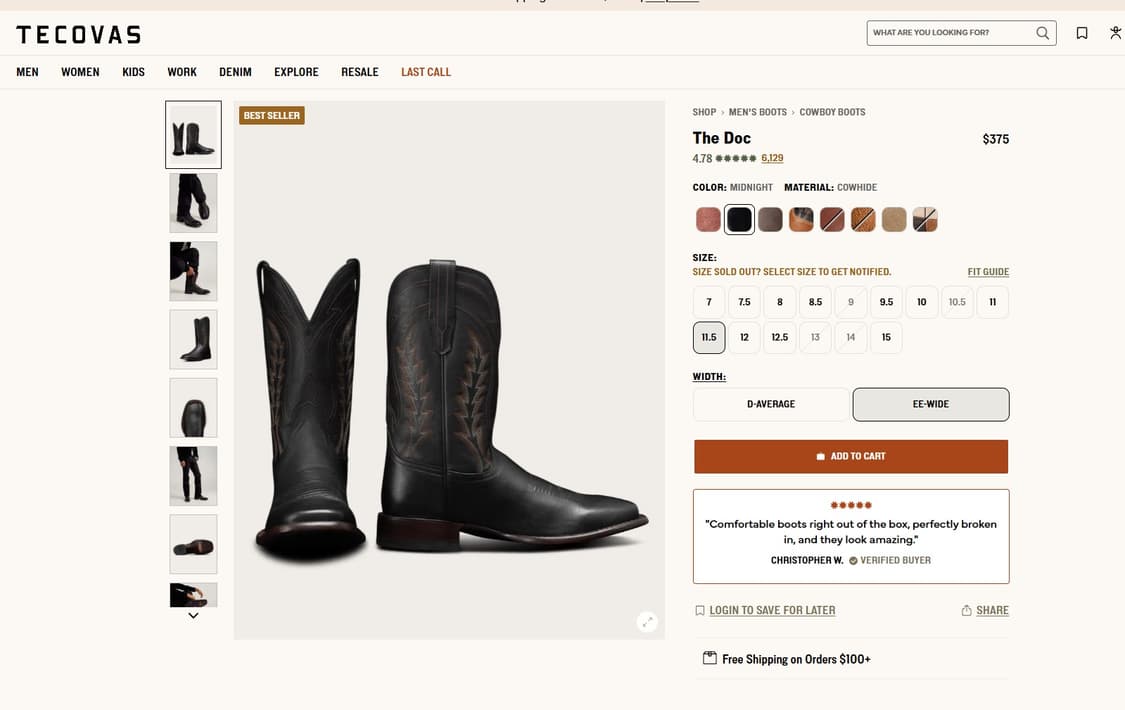This screenshot has width=1125, height=710.
Task: Click Login to Save for Later bookmark
Action: 765,610
